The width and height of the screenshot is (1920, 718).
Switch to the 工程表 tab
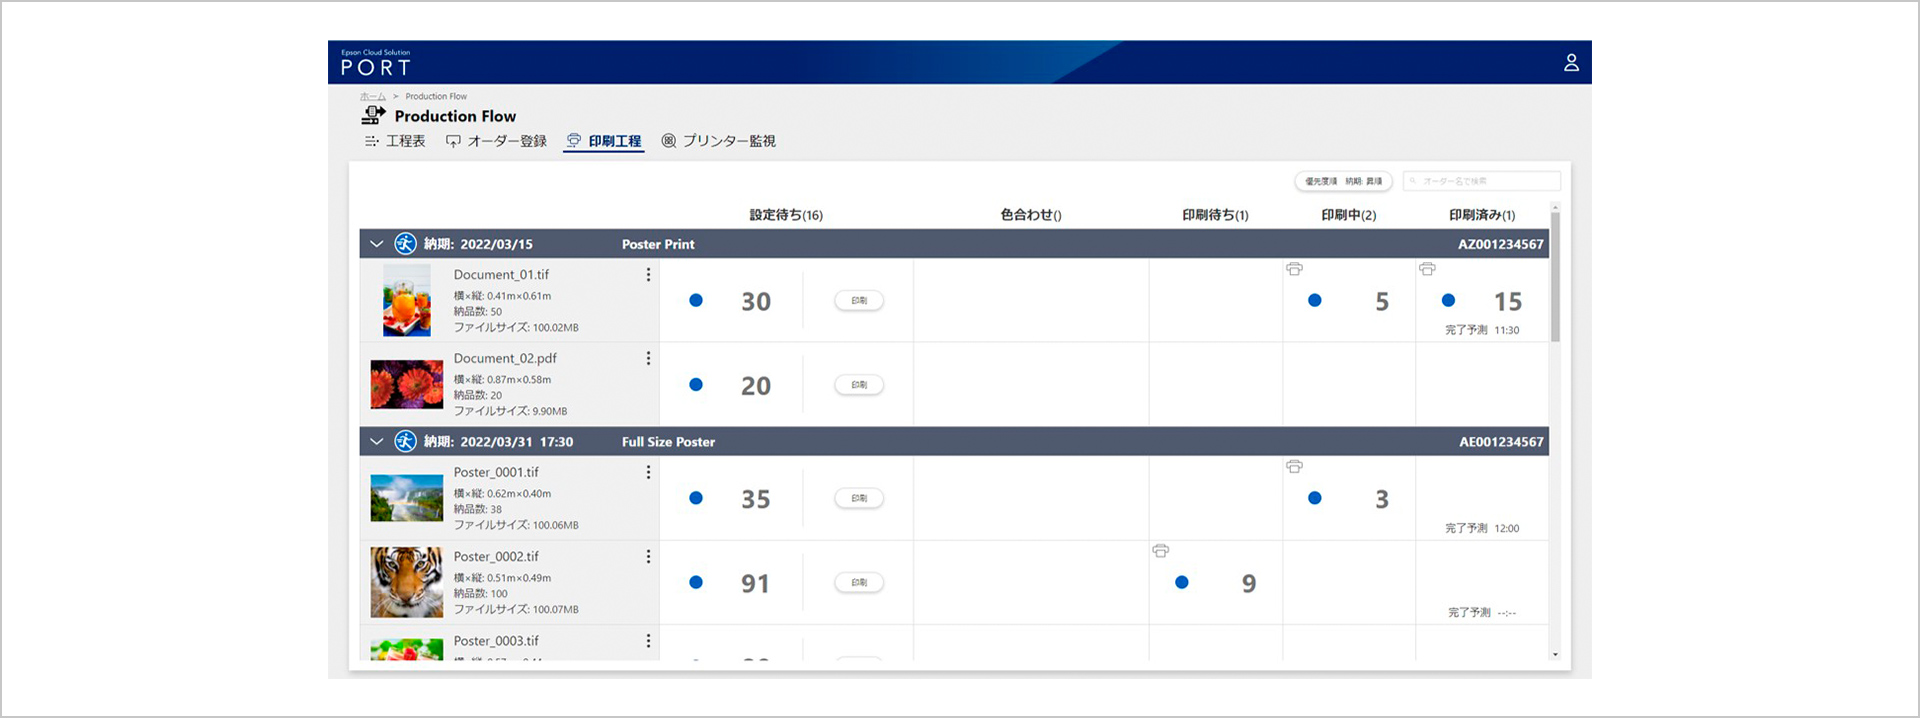395,141
